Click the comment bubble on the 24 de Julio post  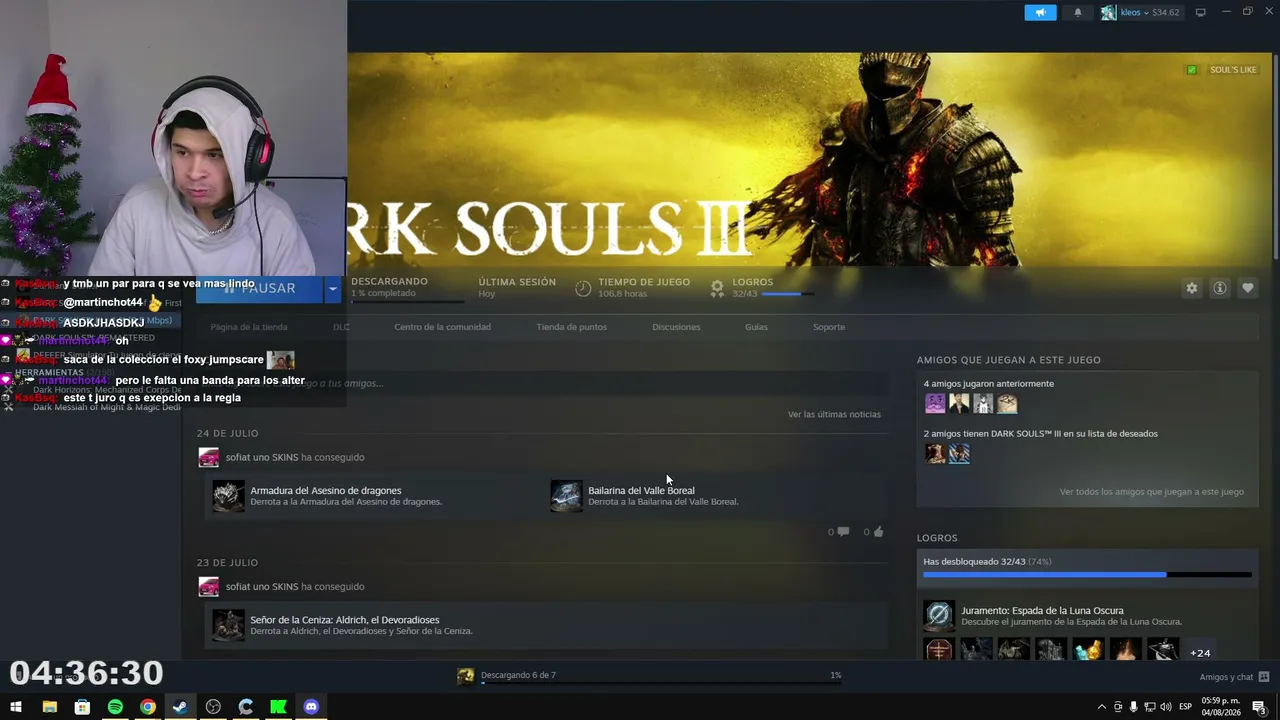(x=843, y=532)
